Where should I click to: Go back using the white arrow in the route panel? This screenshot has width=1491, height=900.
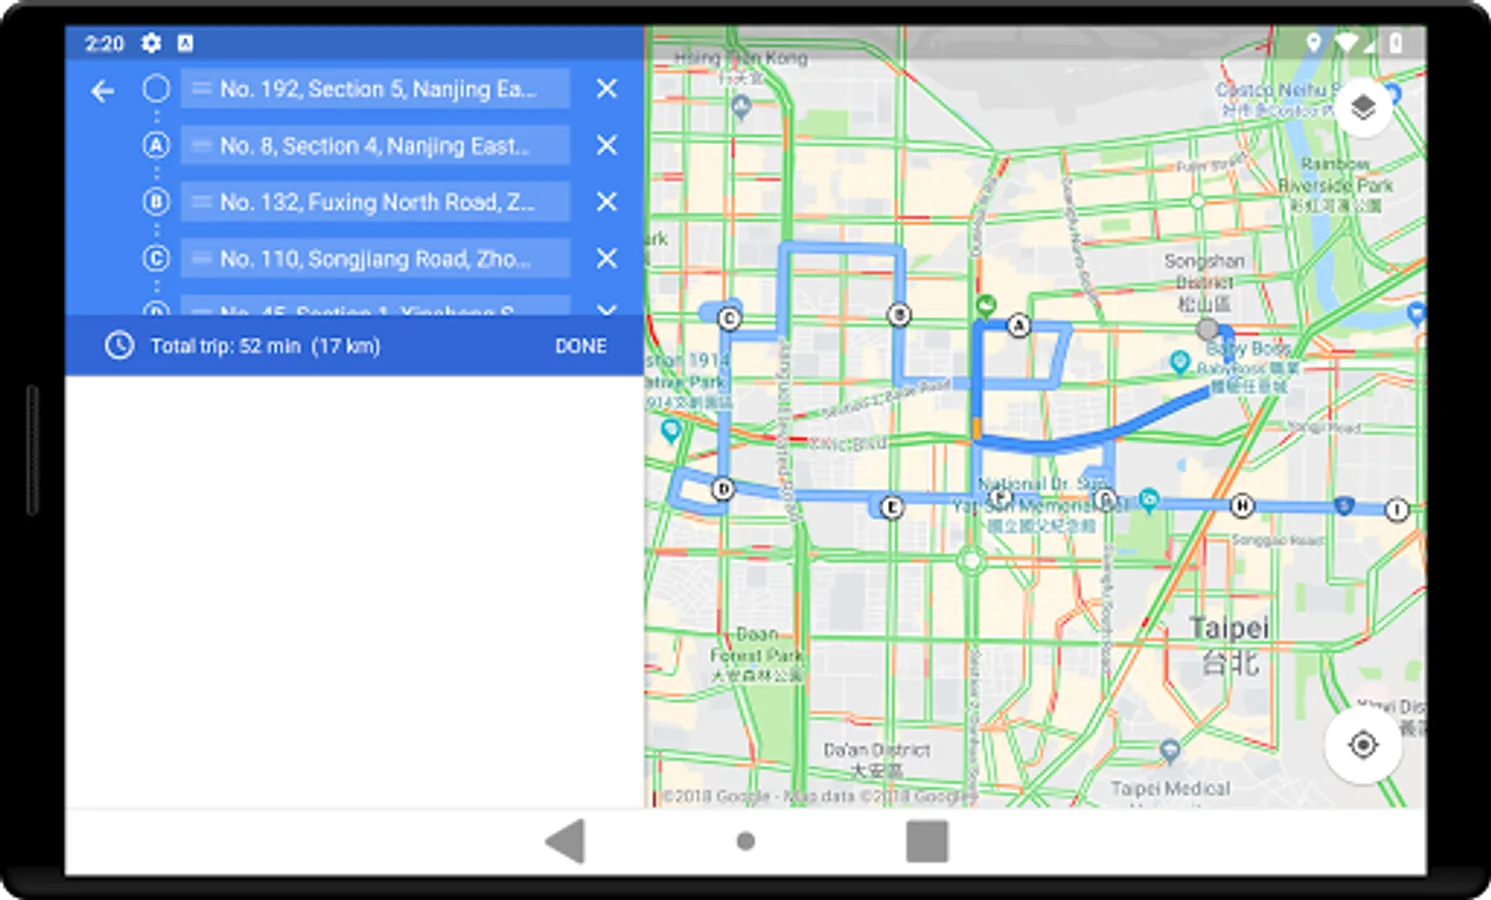(x=102, y=91)
